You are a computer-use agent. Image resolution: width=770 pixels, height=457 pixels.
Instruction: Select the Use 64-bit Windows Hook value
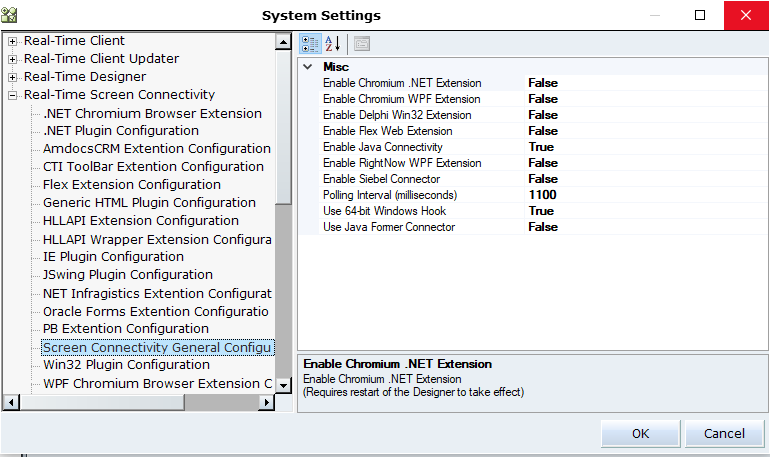pyautogui.click(x=541, y=211)
